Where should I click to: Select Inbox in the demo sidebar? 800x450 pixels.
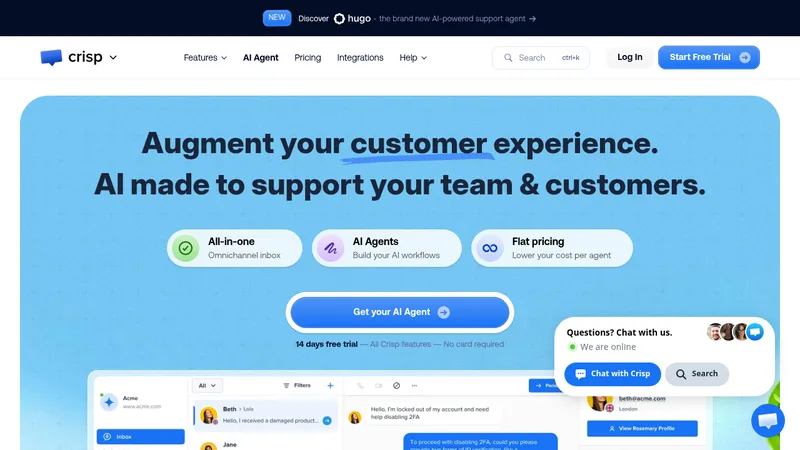point(140,437)
